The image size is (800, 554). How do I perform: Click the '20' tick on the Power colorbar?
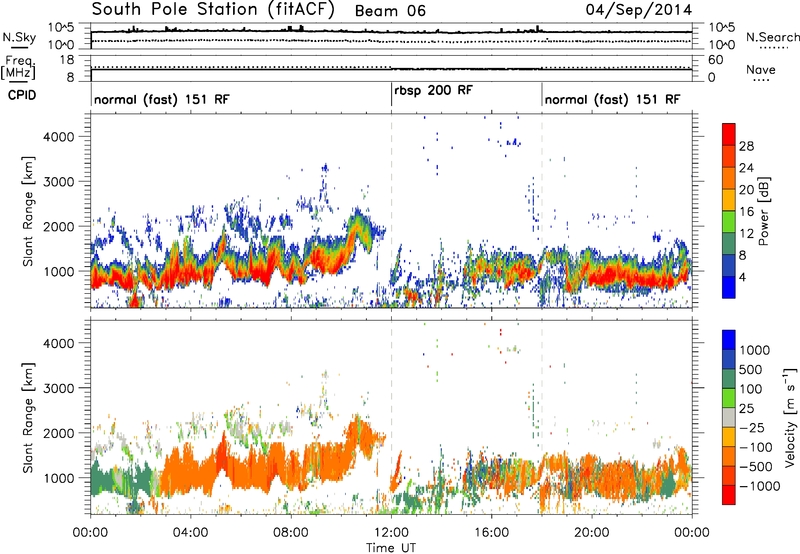pyautogui.click(x=746, y=190)
